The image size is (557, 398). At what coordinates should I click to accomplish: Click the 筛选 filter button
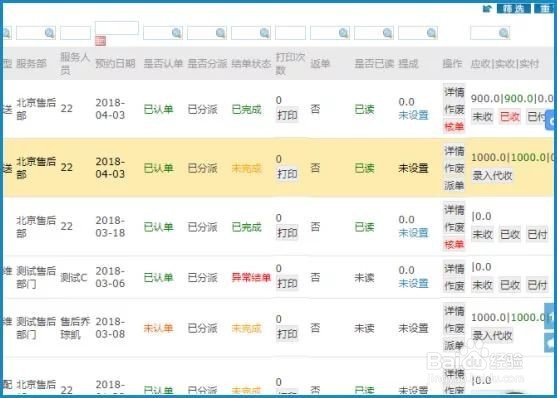tap(514, 9)
